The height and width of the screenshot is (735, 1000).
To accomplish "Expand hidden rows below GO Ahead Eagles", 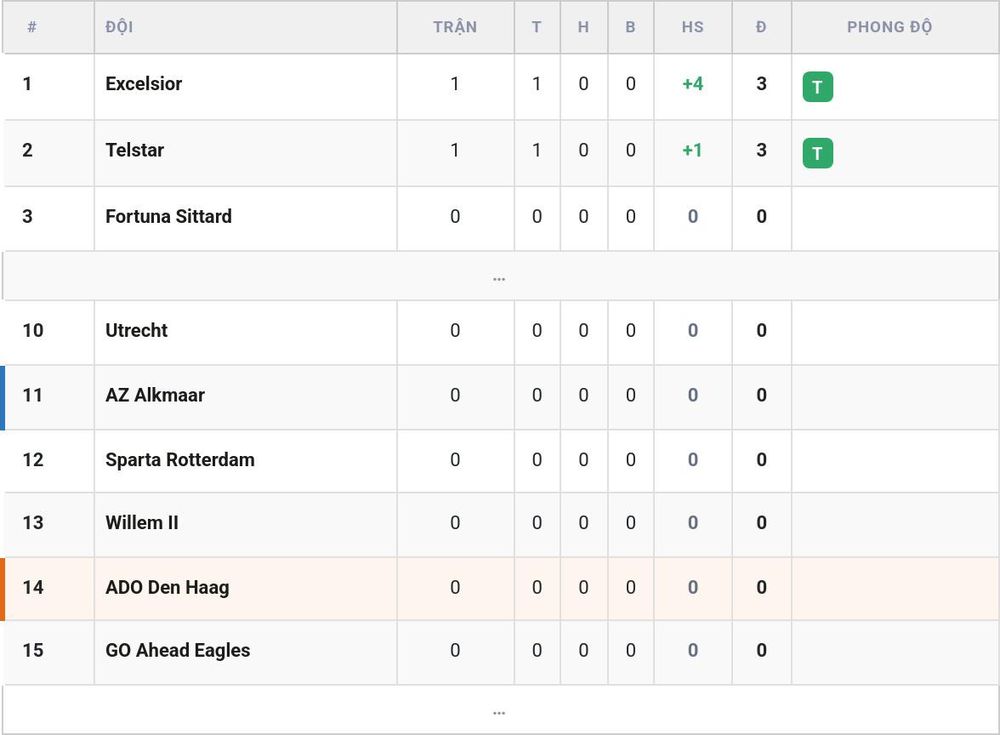I will [499, 711].
